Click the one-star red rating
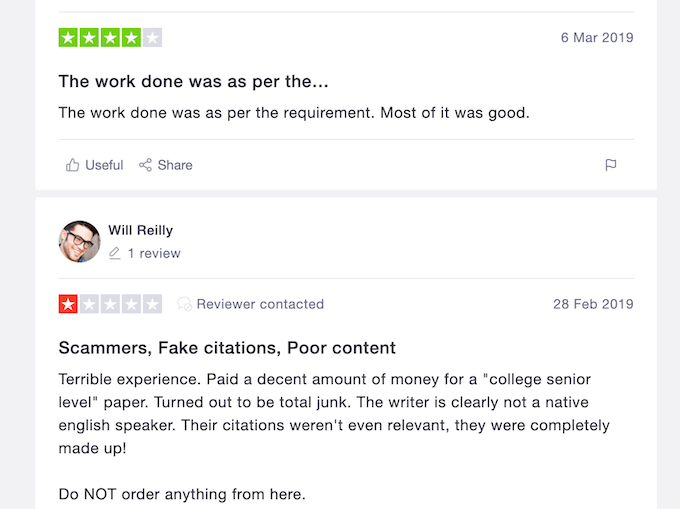 110,304
